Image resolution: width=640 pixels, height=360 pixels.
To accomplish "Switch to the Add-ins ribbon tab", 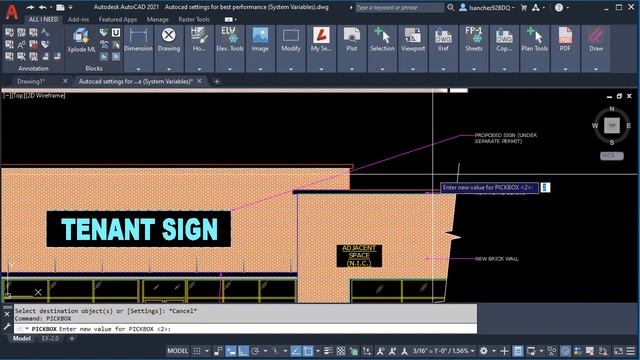I will click(x=78, y=19).
